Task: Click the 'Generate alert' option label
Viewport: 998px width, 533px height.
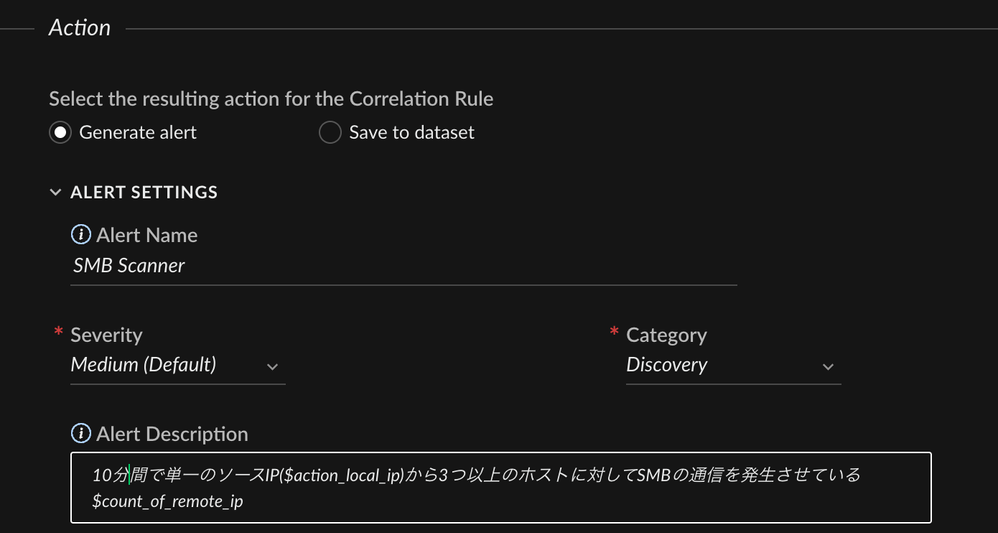Action: [138, 132]
